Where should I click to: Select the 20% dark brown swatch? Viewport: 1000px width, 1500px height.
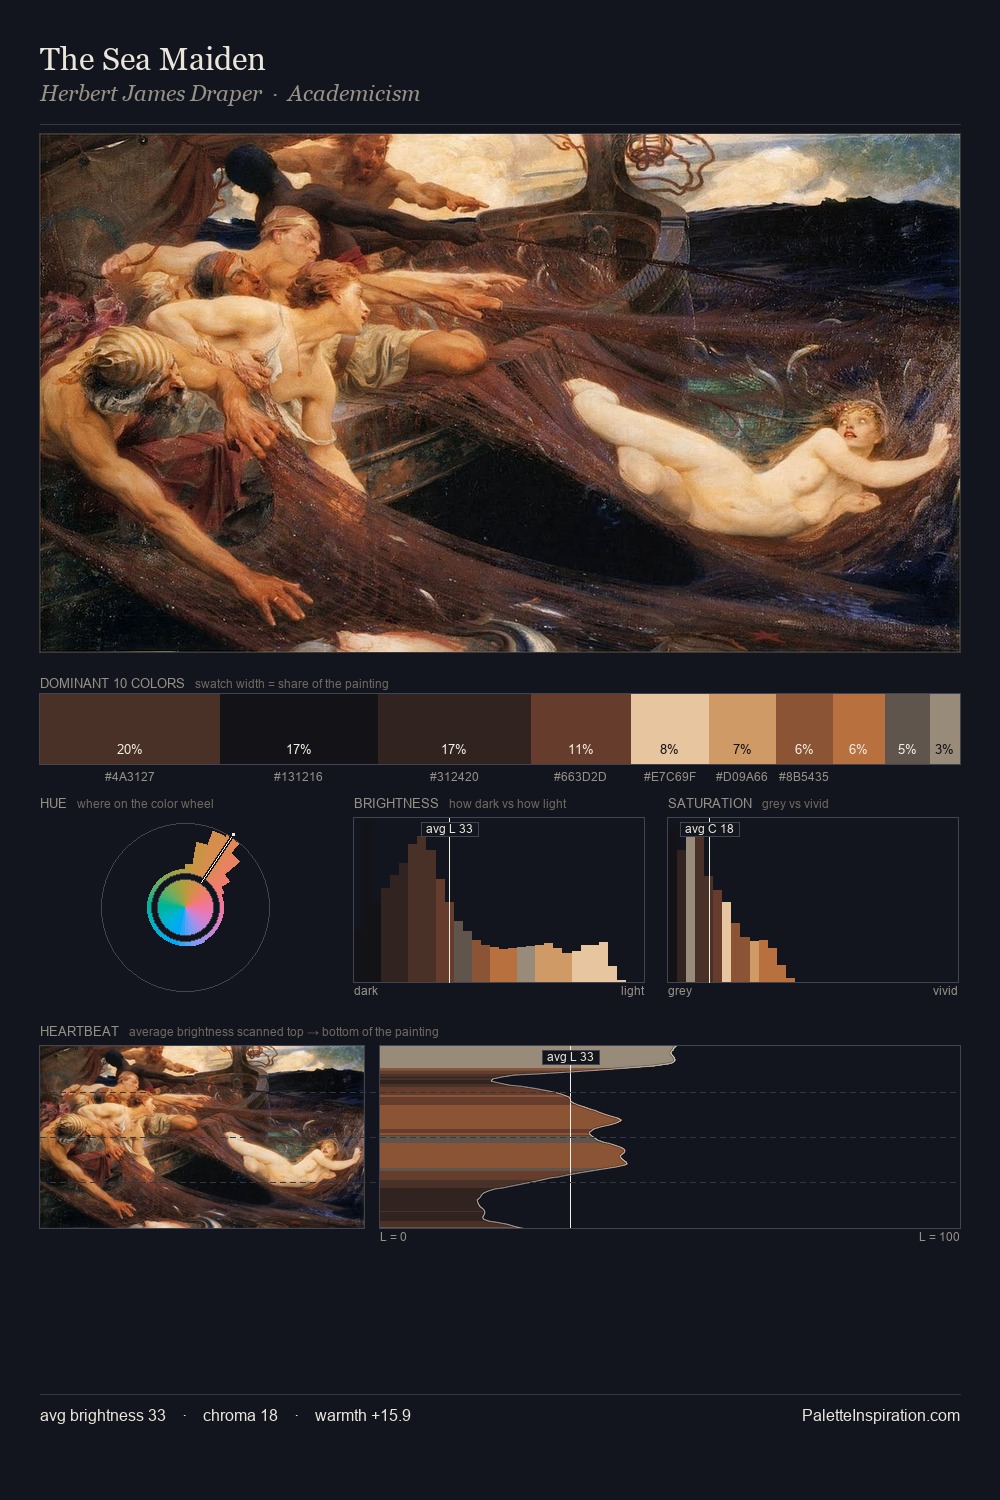(x=129, y=729)
